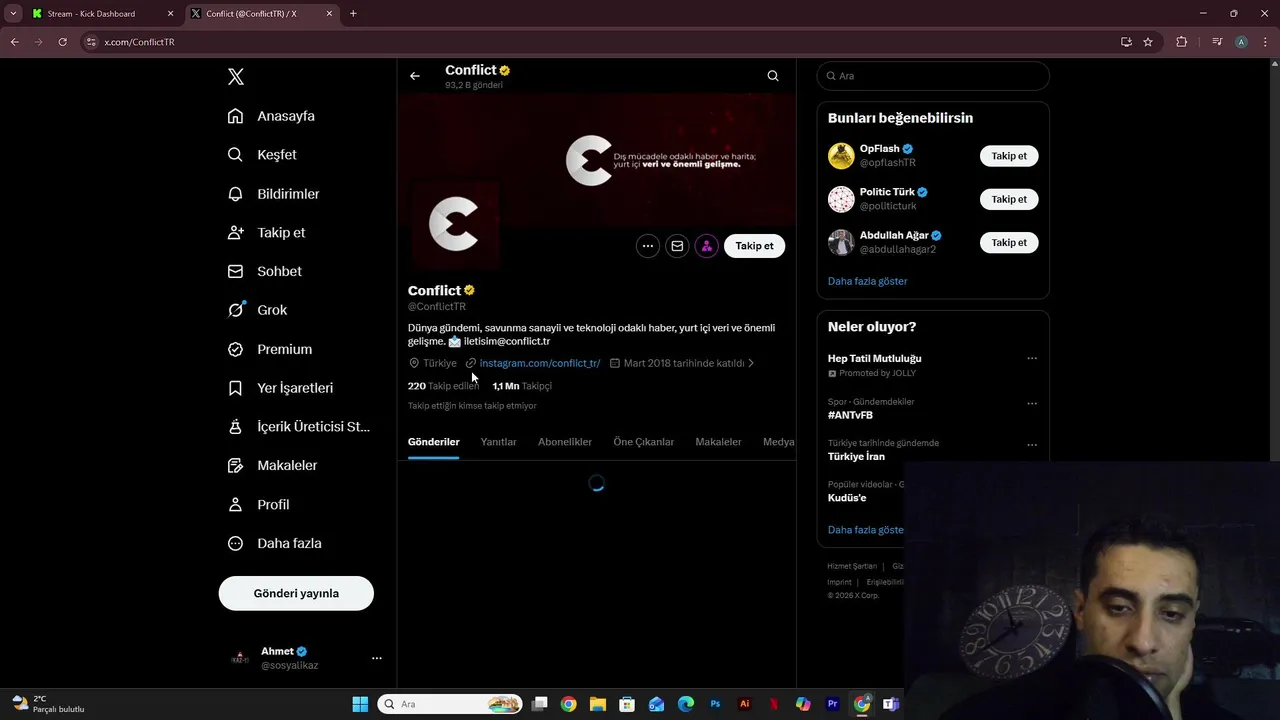The image size is (1280, 720).
Task: Open Politic Türk profile name
Action: 887,192
